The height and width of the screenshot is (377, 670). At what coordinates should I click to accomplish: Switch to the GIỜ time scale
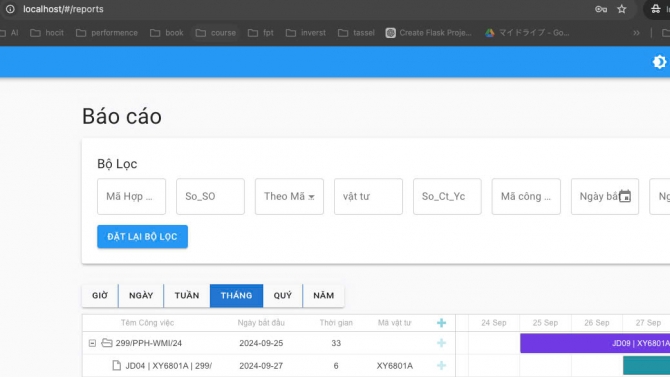[100, 295]
